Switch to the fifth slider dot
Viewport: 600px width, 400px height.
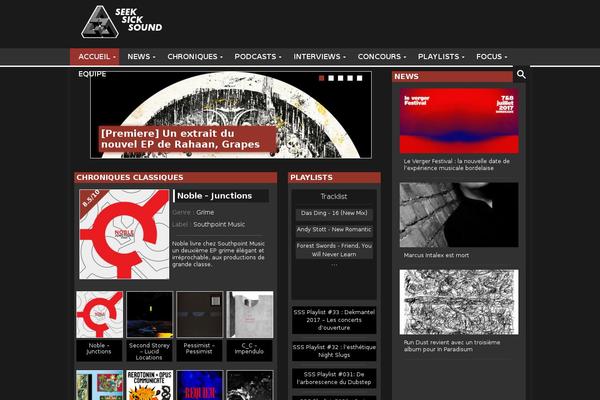360,78
